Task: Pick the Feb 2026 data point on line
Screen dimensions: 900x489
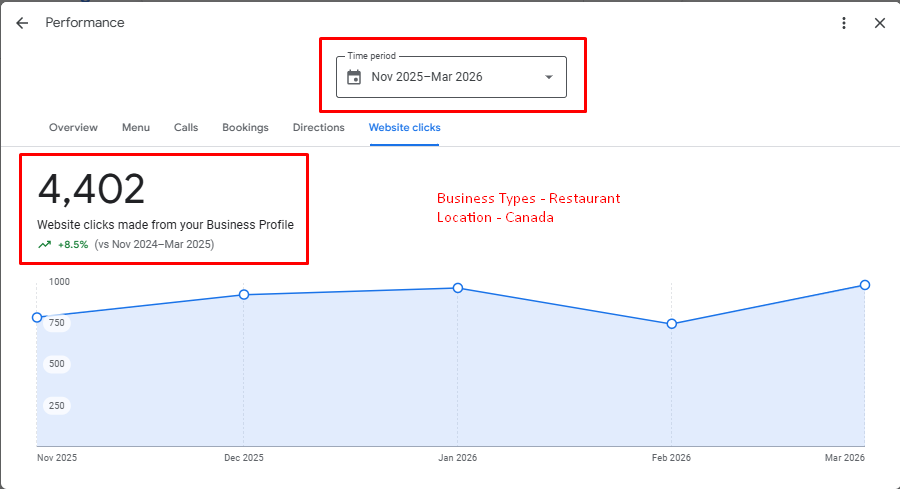Action: click(671, 324)
